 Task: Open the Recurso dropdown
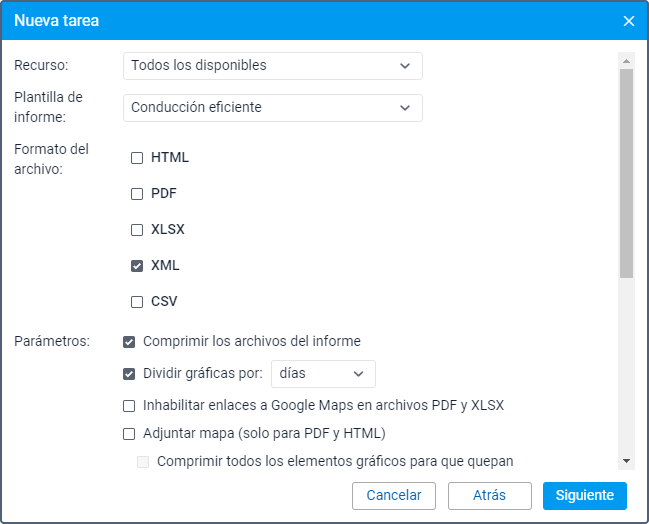[x=272, y=66]
